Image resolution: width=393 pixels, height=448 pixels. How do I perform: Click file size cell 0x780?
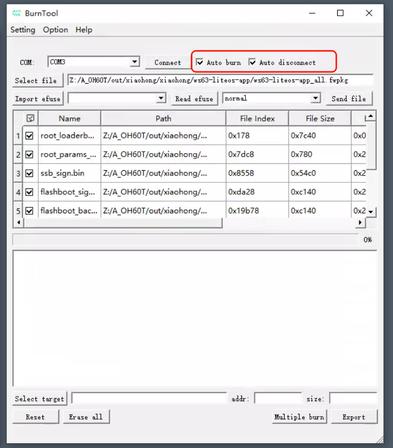(x=320, y=154)
